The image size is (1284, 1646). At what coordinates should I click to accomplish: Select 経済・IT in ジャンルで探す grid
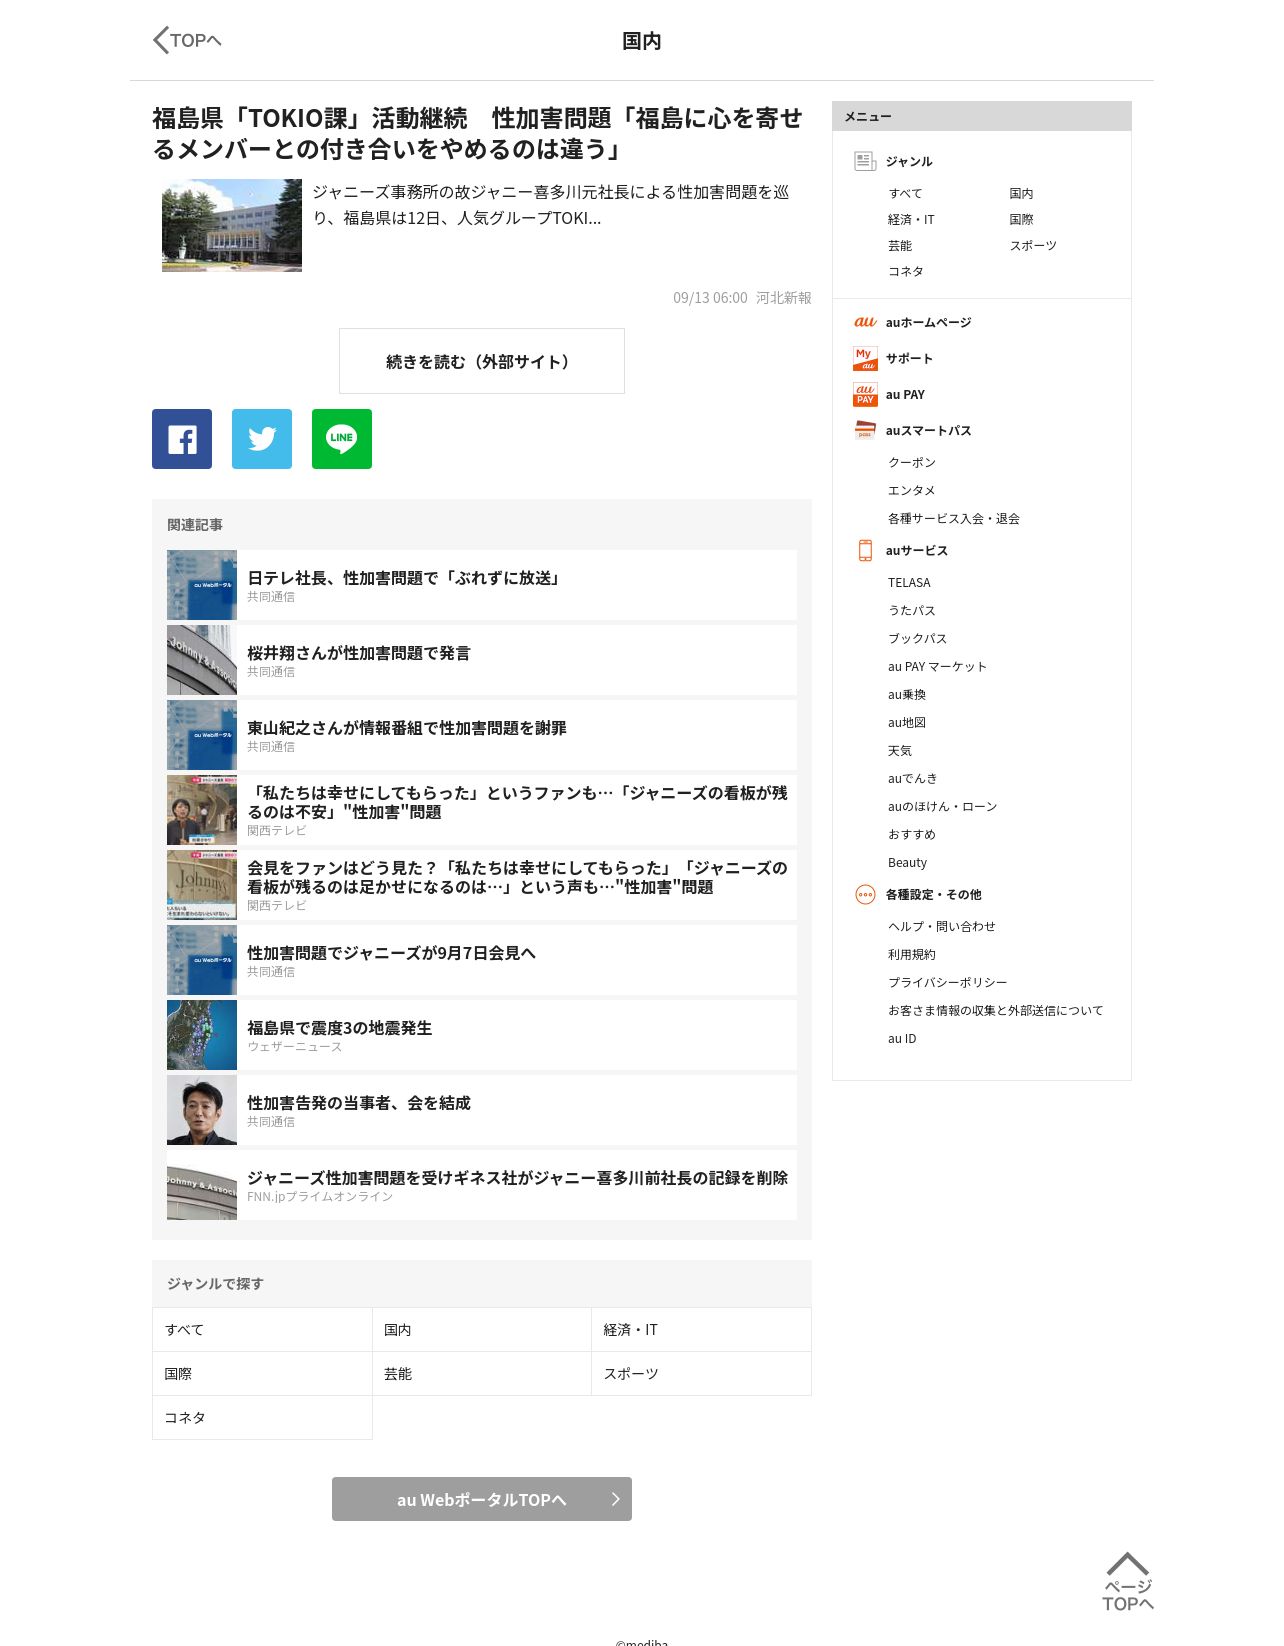[702, 1330]
